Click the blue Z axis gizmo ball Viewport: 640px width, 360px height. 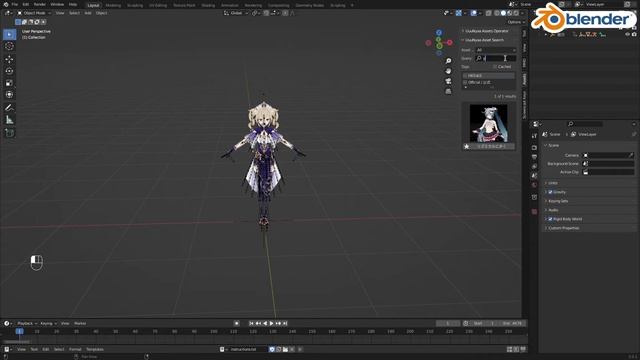point(439,33)
